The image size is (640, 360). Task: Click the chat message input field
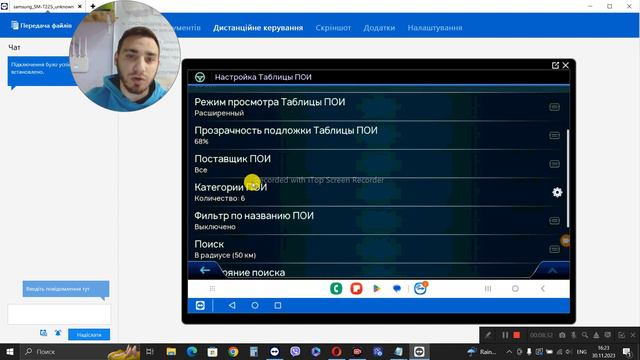(59, 314)
